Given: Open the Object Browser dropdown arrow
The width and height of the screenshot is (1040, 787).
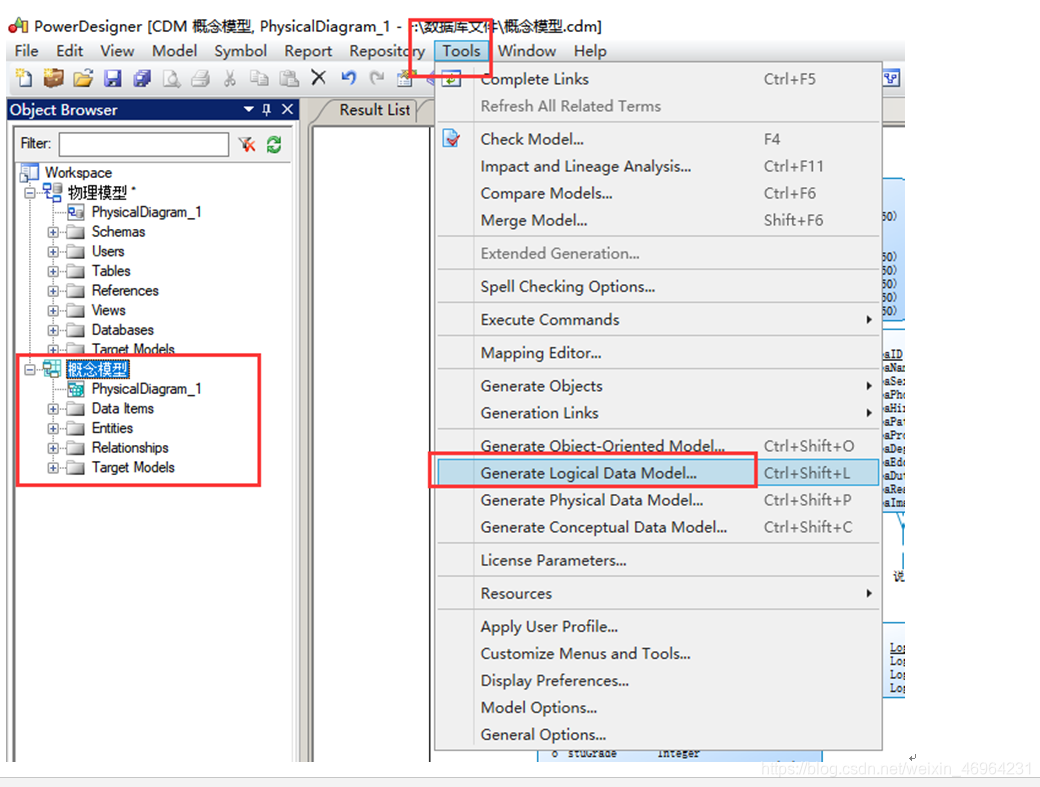Looking at the screenshot, I should pos(249,109).
